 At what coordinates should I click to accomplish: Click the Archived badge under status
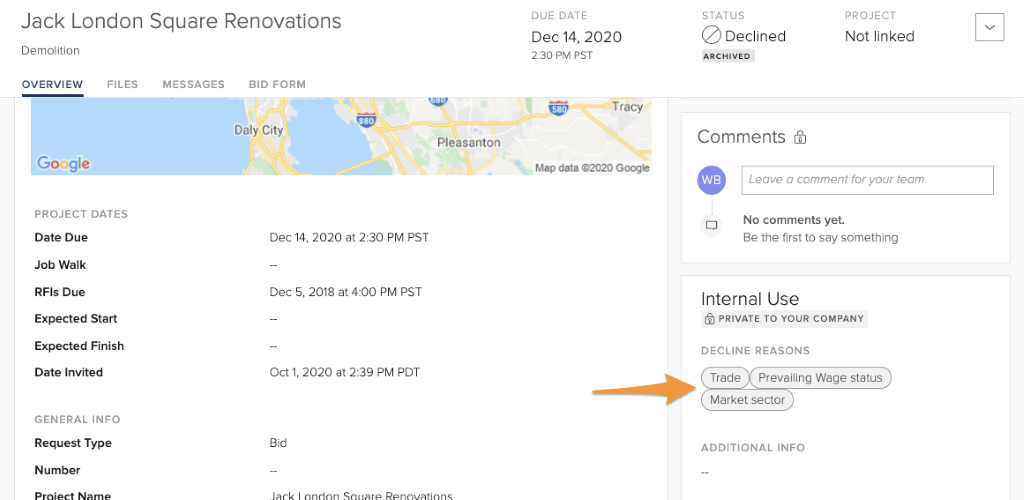[x=728, y=57]
